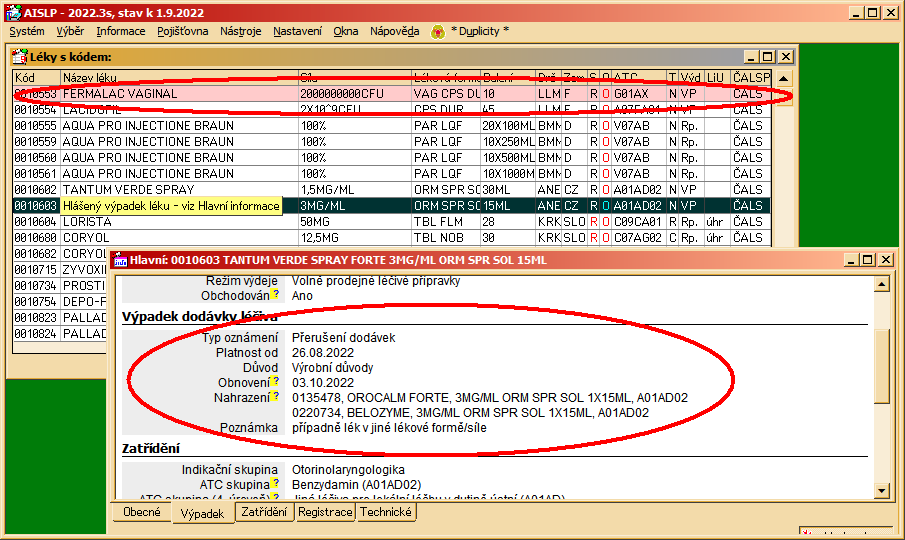This screenshot has height=540, width=905.
Task: Select row with code 0010754
Action: tap(59, 302)
